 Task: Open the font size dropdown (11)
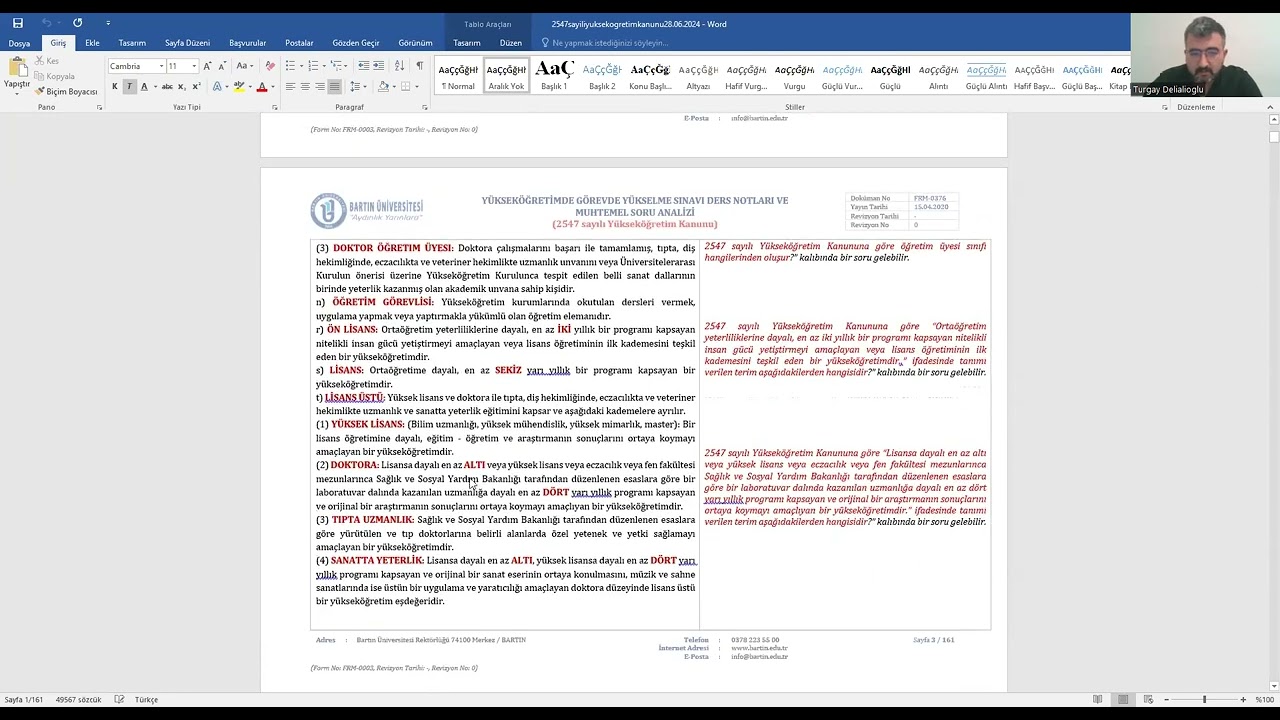[x=194, y=66]
